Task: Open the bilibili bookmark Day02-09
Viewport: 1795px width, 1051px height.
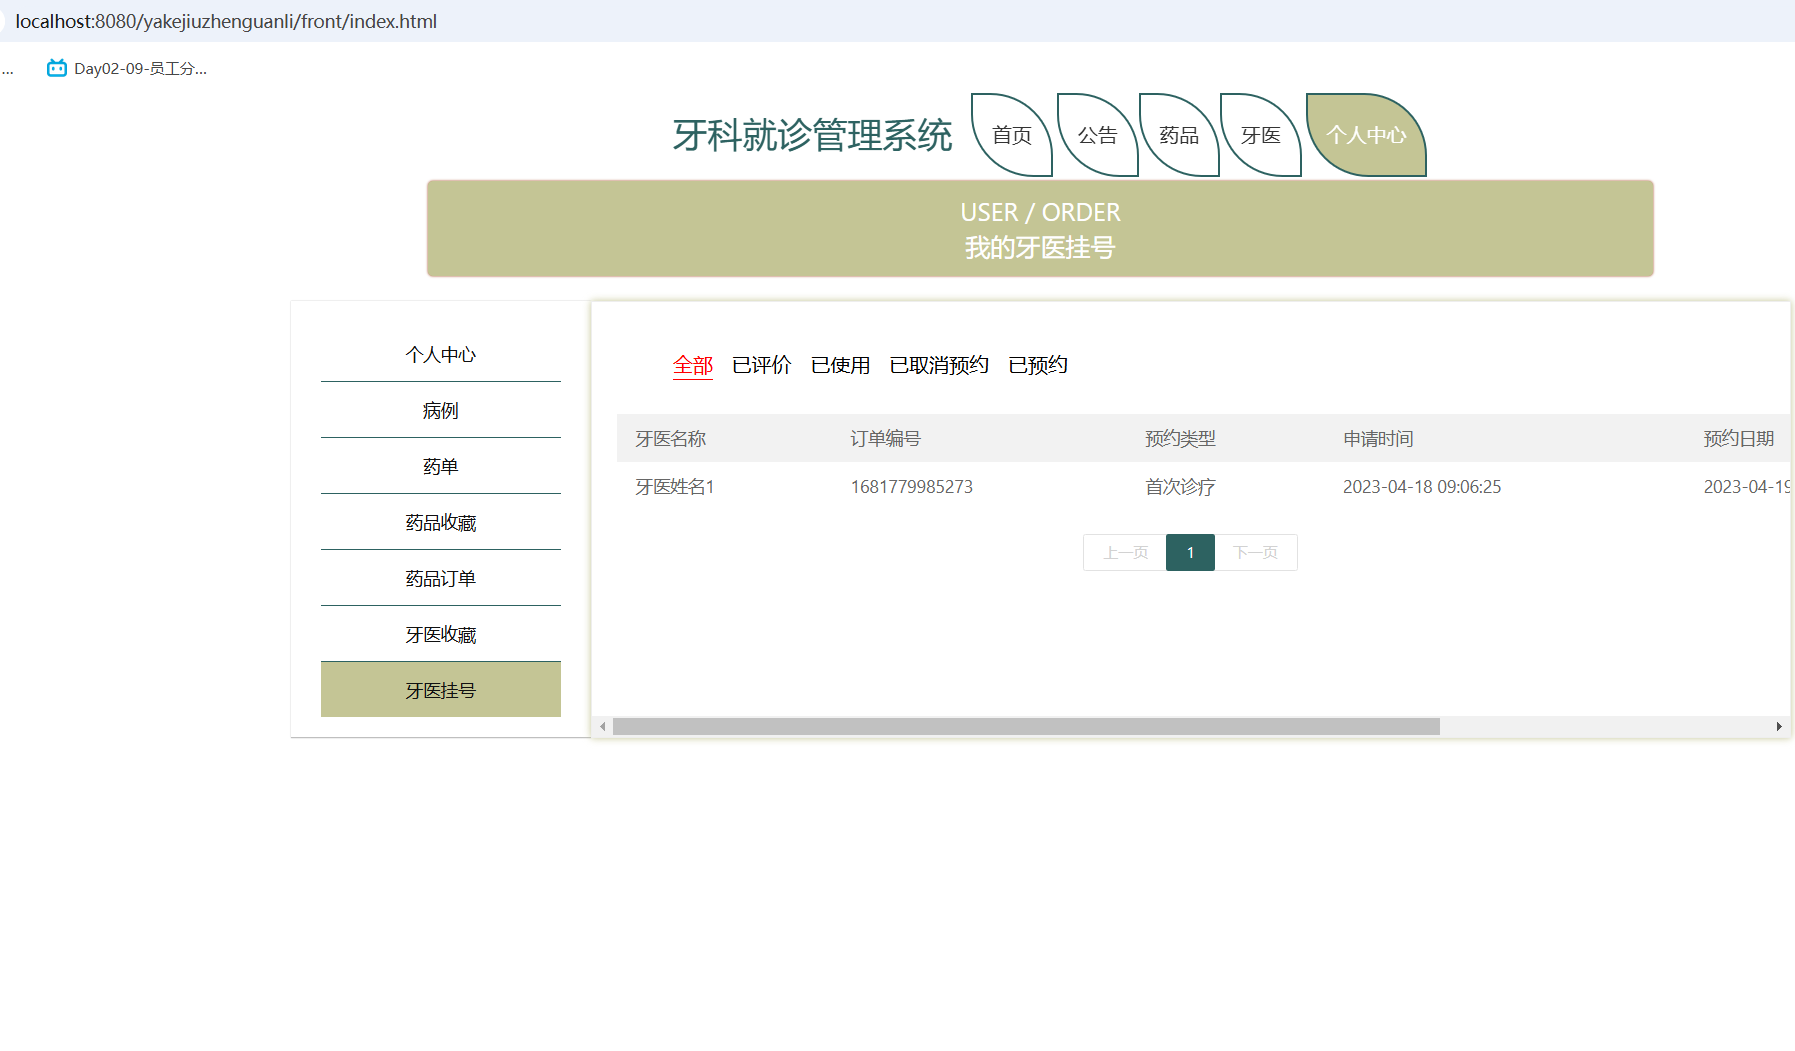Action: [x=127, y=68]
